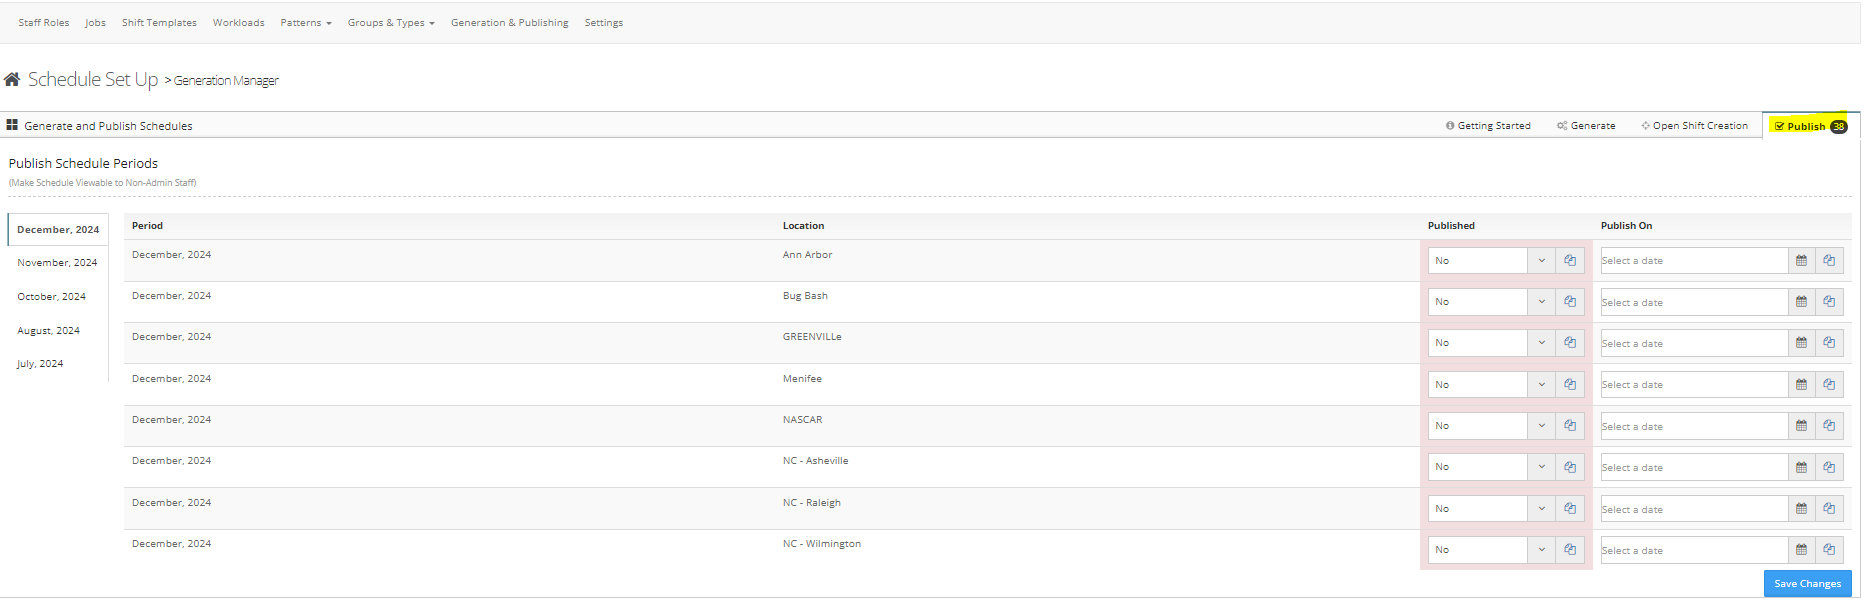The height and width of the screenshot is (606, 1866).
Task: Click the Select a date field for Menifee
Action: coord(1693,385)
